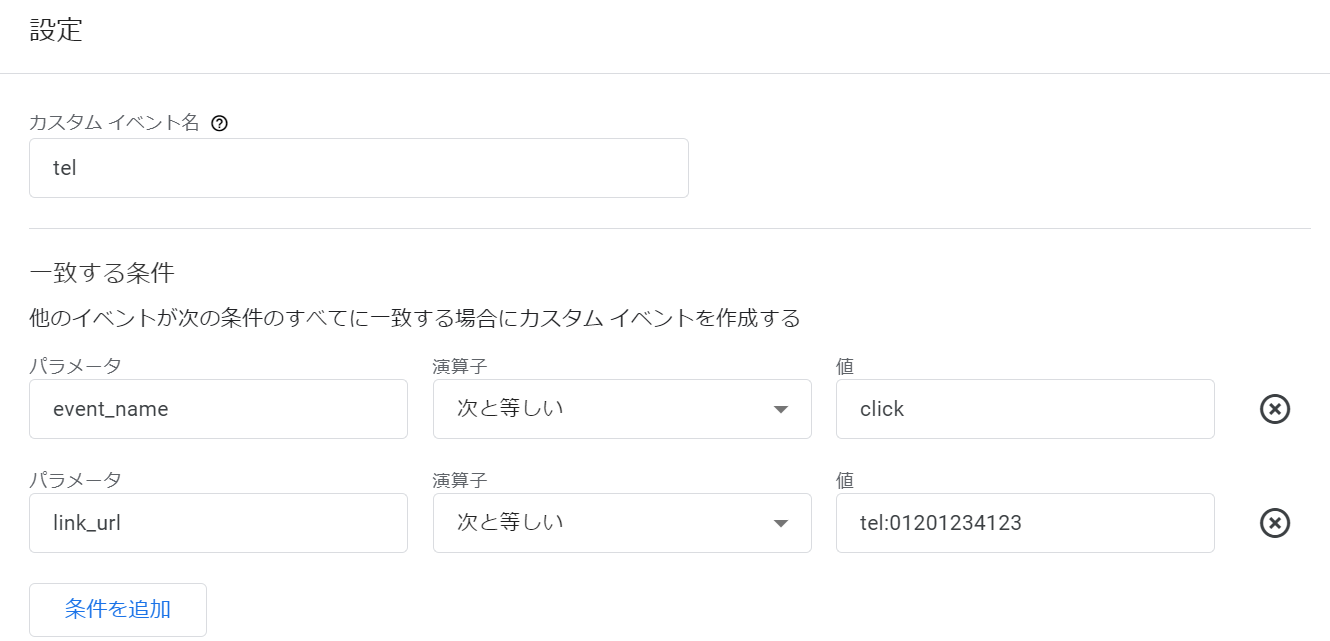Viewport: 1330px width, 641px height.
Task: Select the link_url parameter field
Action: coord(218,523)
